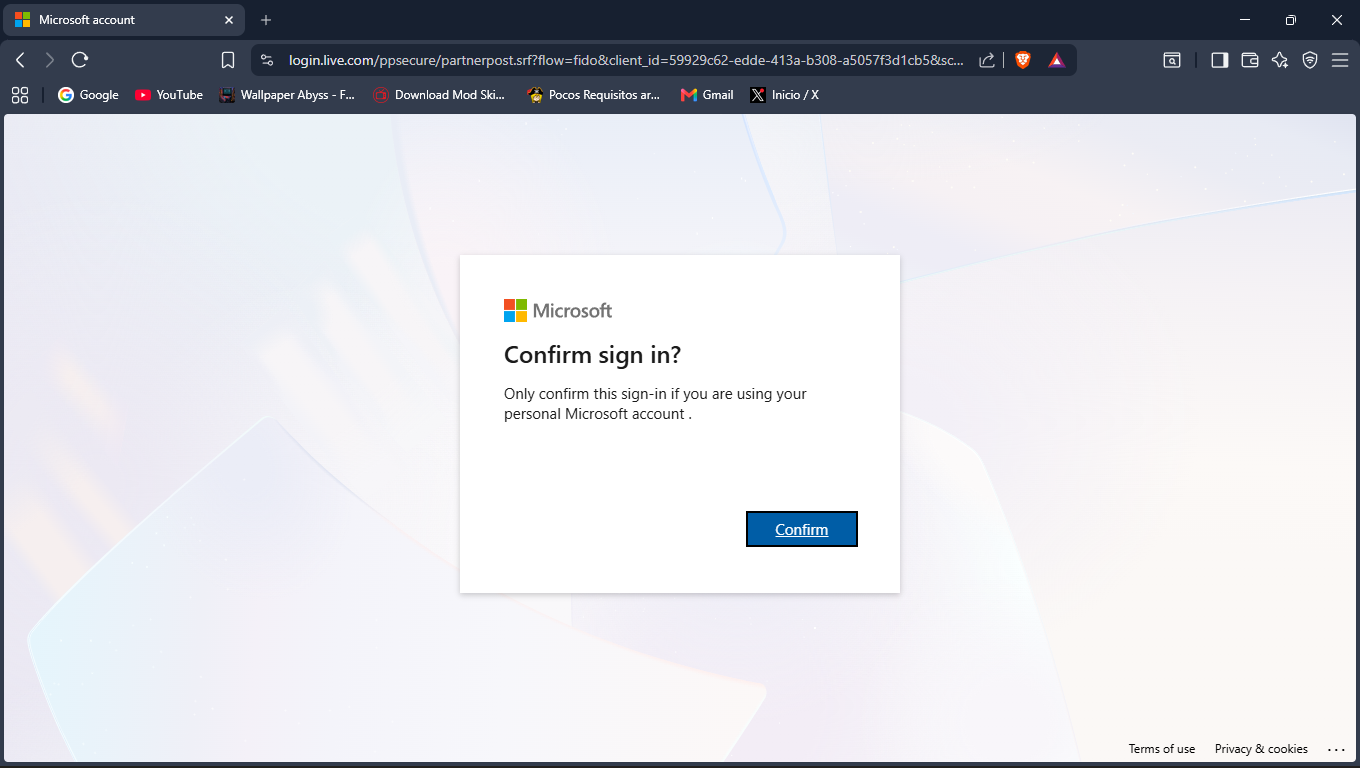Open the Gmail bookmark

(x=707, y=95)
